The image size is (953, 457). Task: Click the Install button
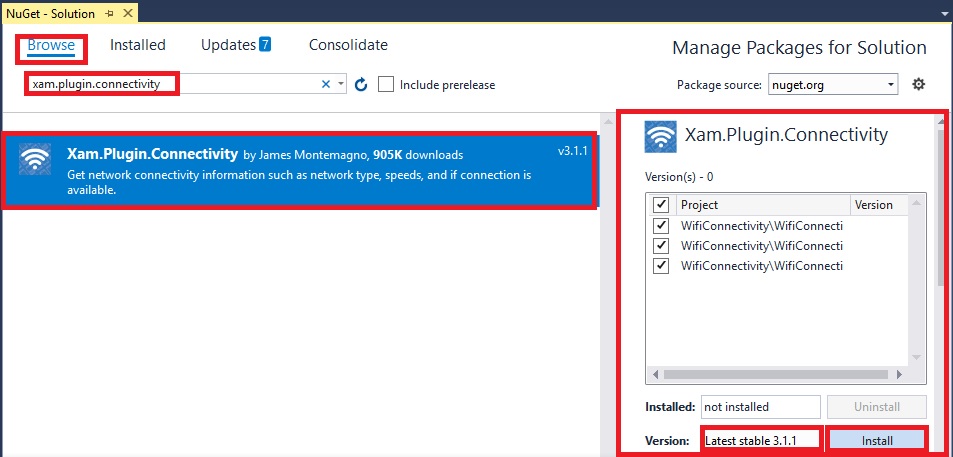877,441
